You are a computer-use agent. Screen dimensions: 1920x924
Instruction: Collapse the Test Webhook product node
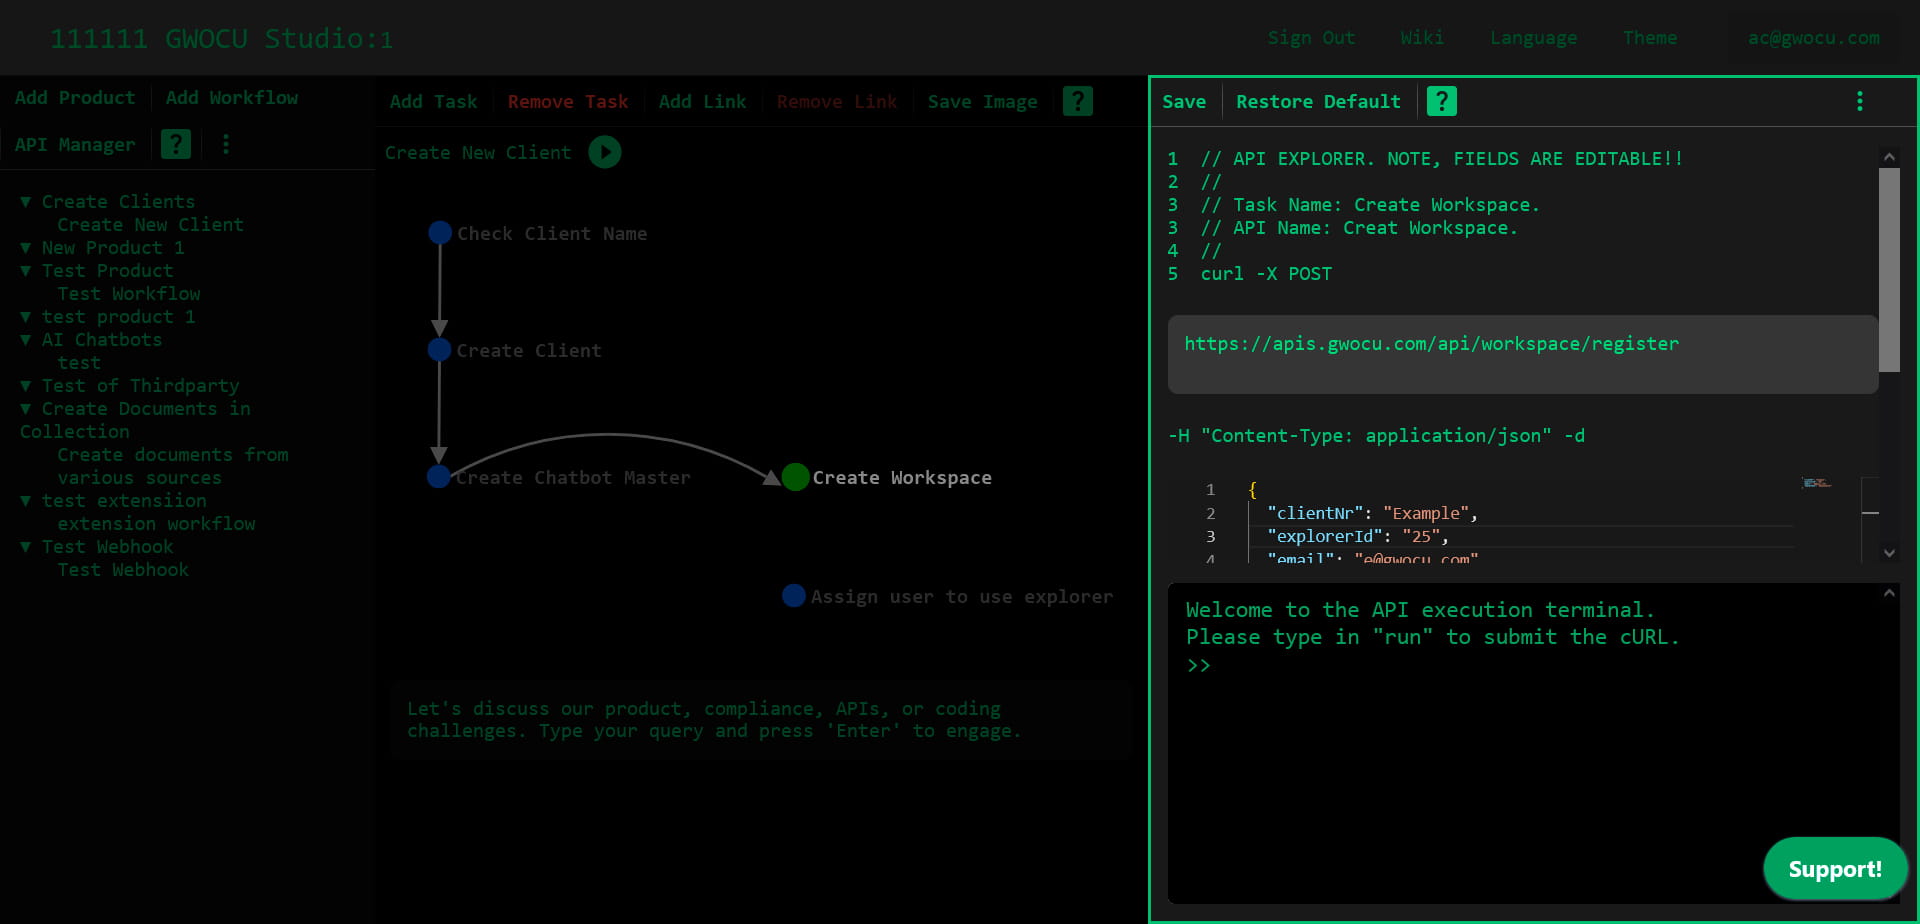(x=26, y=547)
